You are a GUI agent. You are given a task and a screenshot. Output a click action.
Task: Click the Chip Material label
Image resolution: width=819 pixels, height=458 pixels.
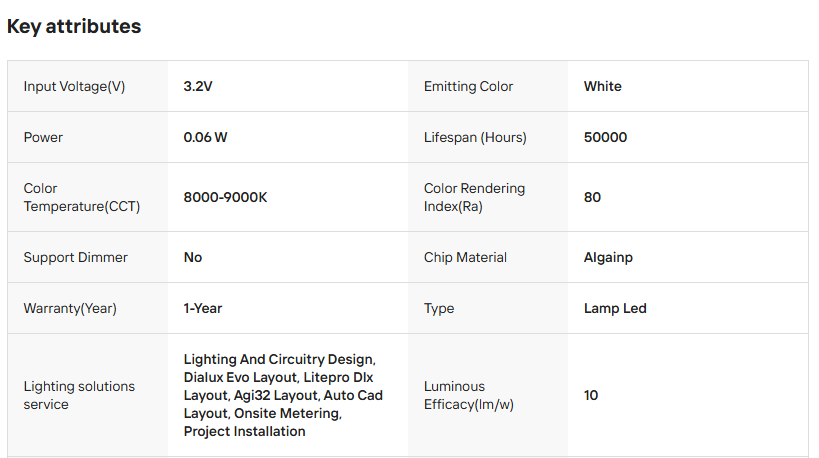point(465,257)
